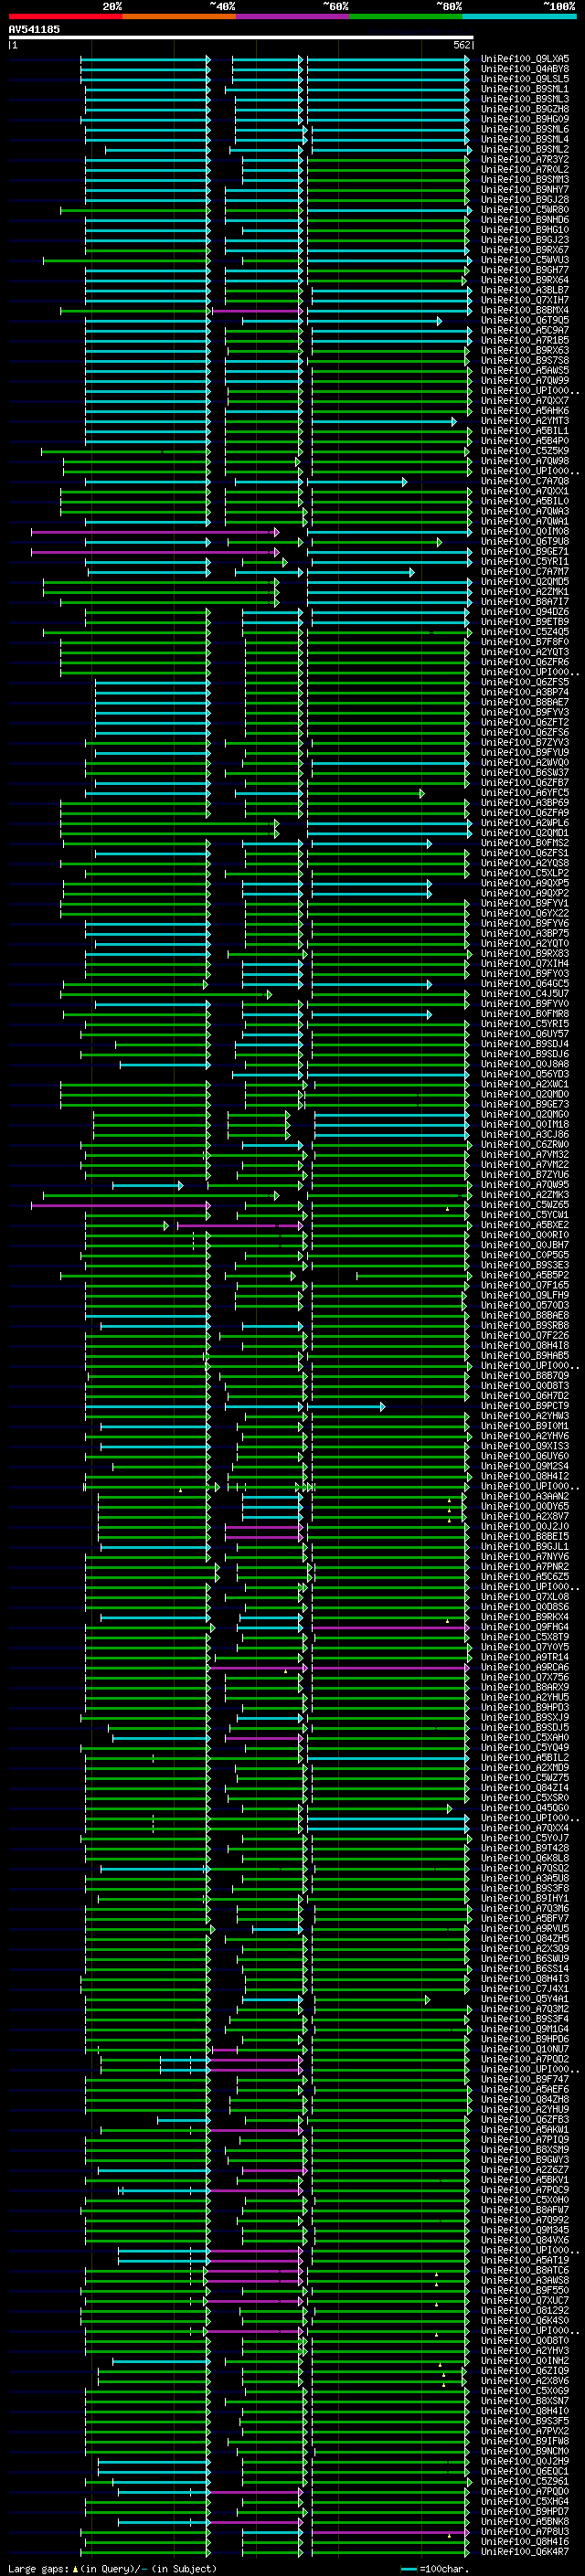585x2576 pixels.
Task: Click the cyan ~100% identity legend segment
Action: coord(518,16)
